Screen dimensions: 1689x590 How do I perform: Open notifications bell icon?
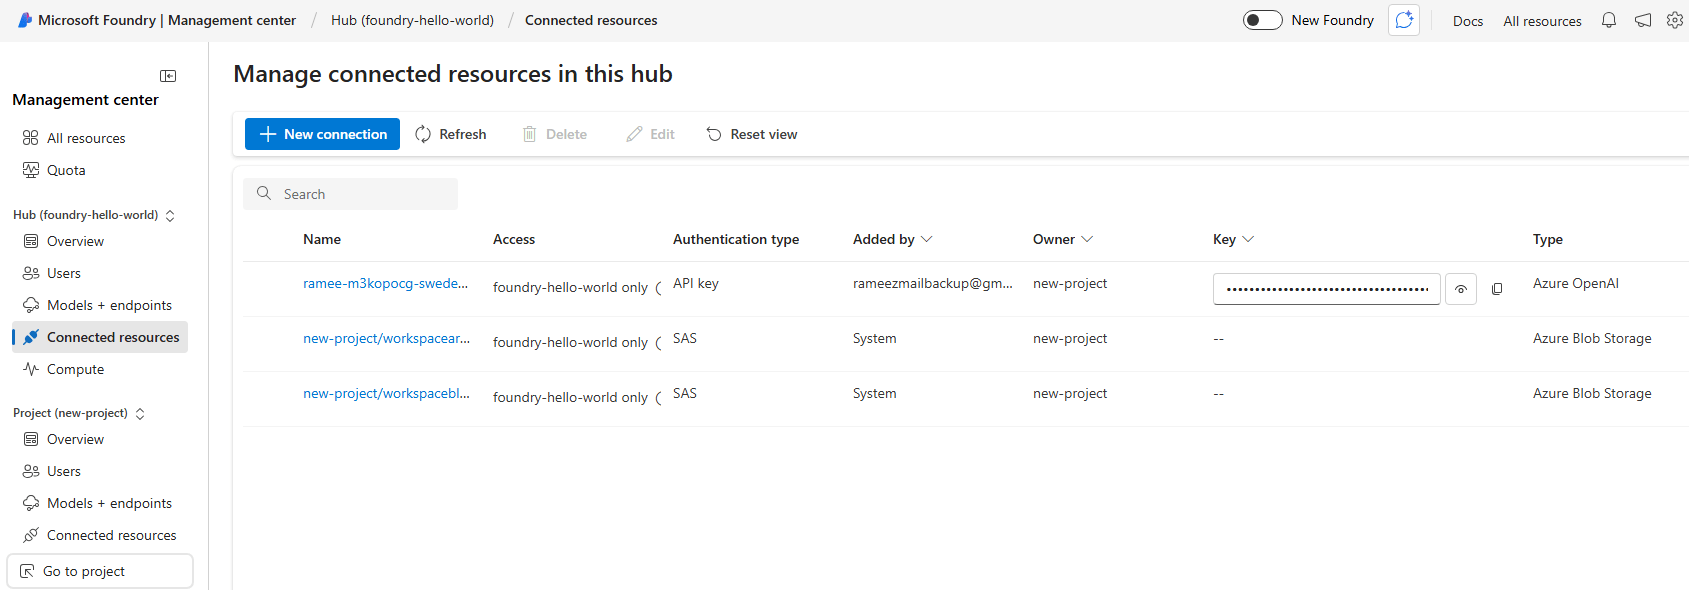click(1609, 20)
